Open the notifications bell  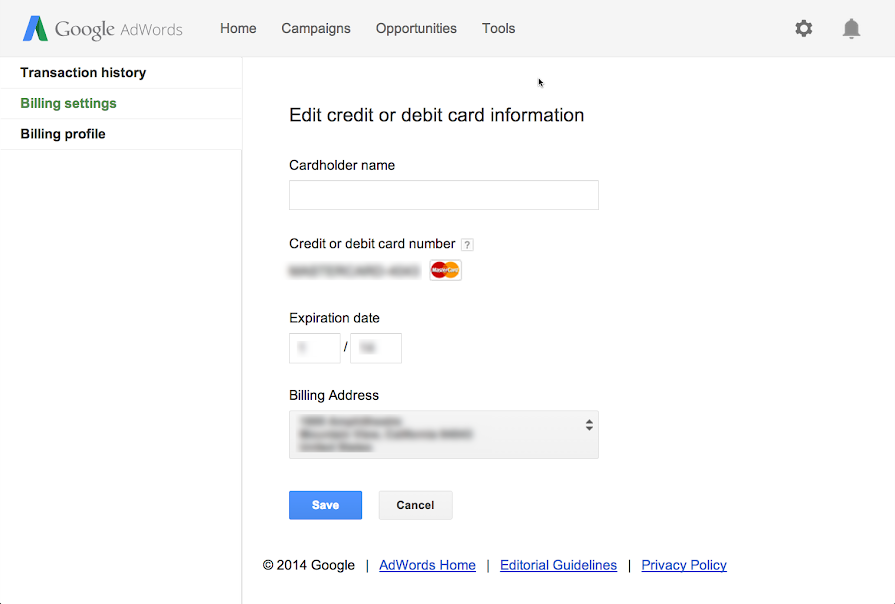[851, 29]
